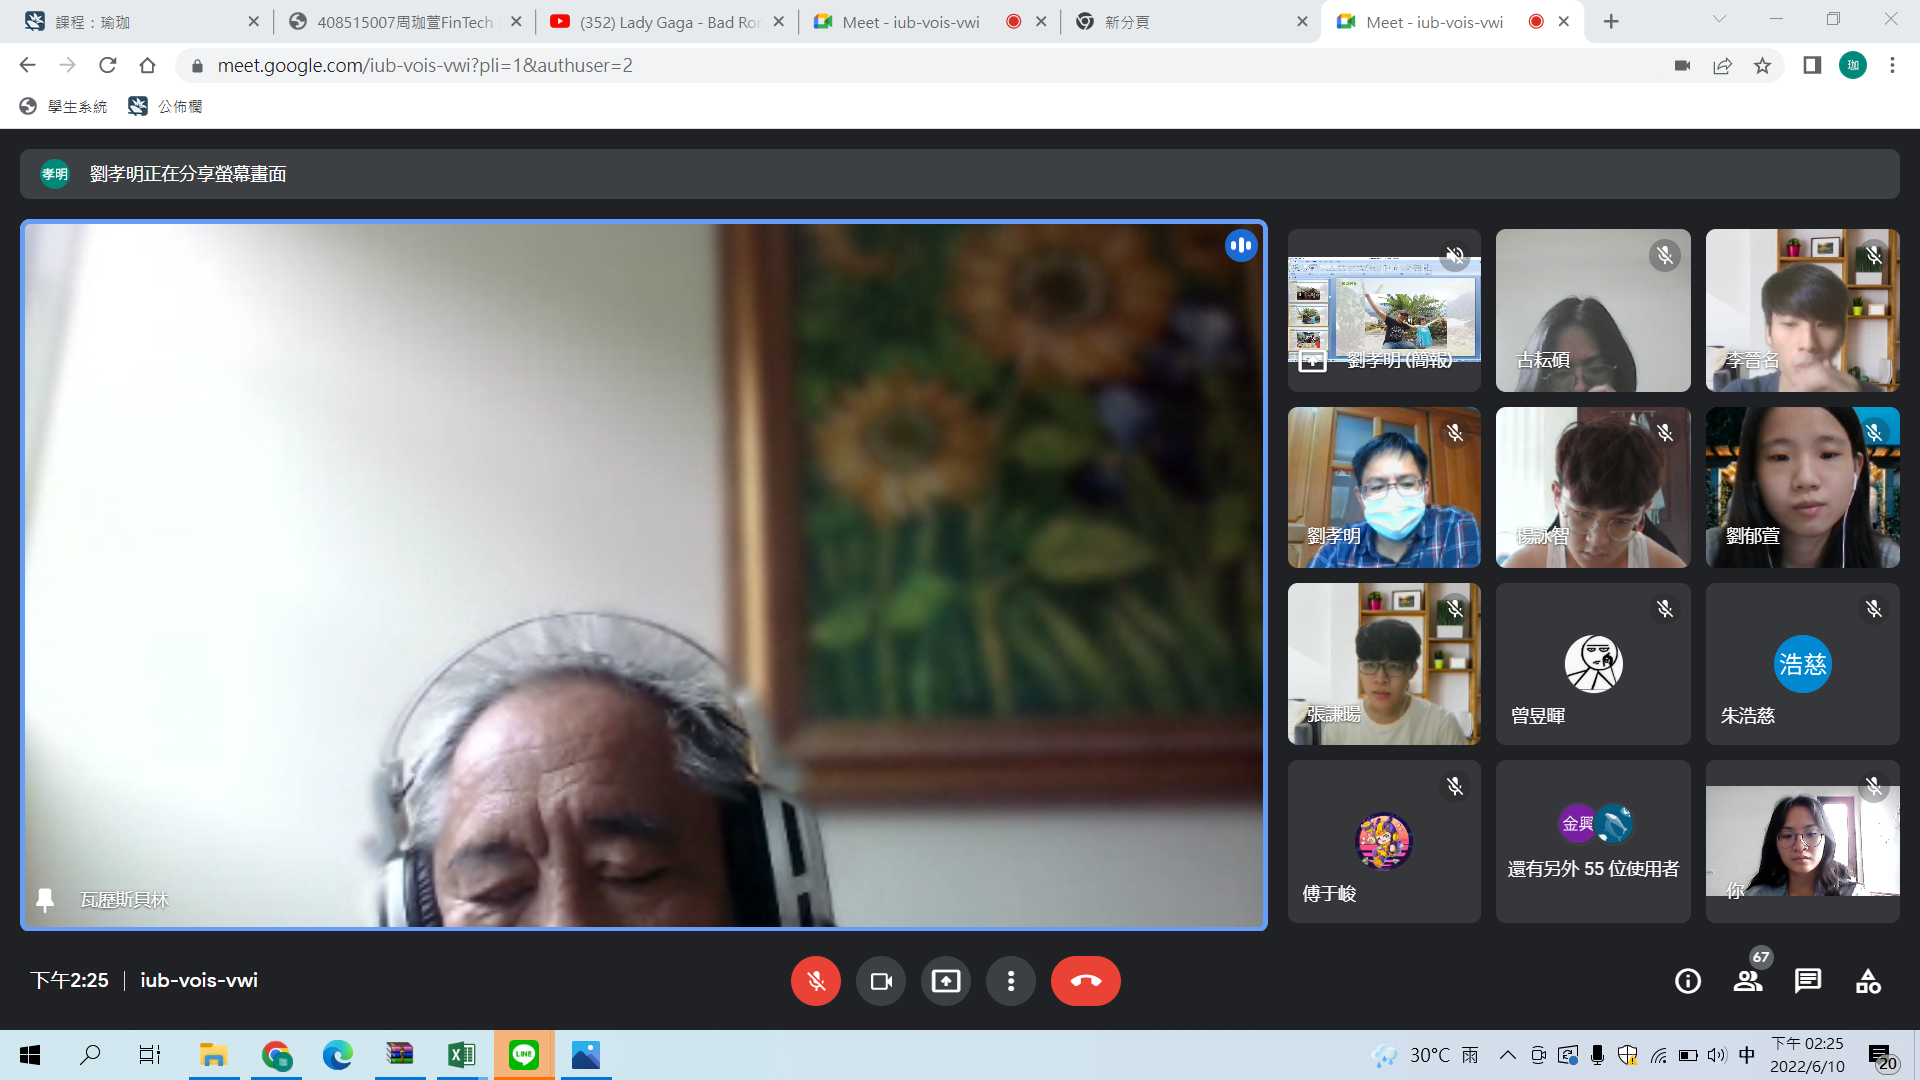Viewport: 1920px width, 1080px height.
Task: Hang up with the red leave call button
Action: click(x=1085, y=981)
